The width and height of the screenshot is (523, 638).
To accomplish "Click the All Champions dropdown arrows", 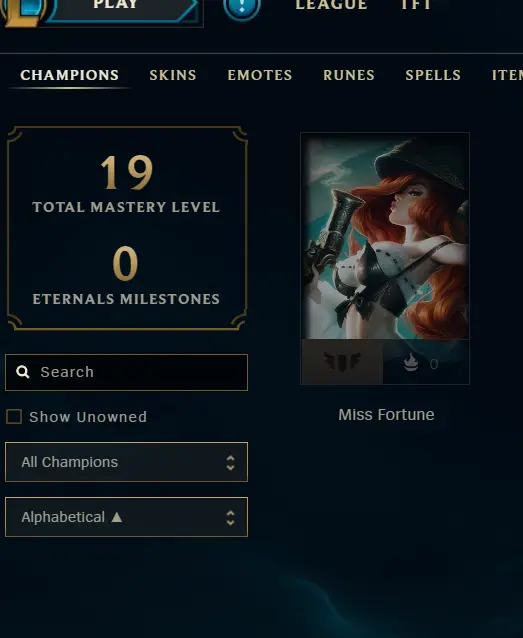I will tap(230, 463).
